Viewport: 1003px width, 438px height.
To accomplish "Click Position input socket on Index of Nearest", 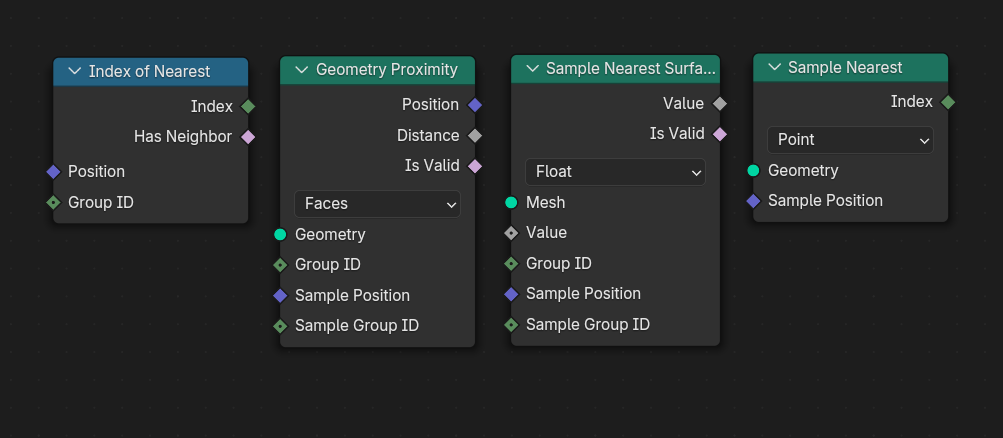I will (54, 171).
